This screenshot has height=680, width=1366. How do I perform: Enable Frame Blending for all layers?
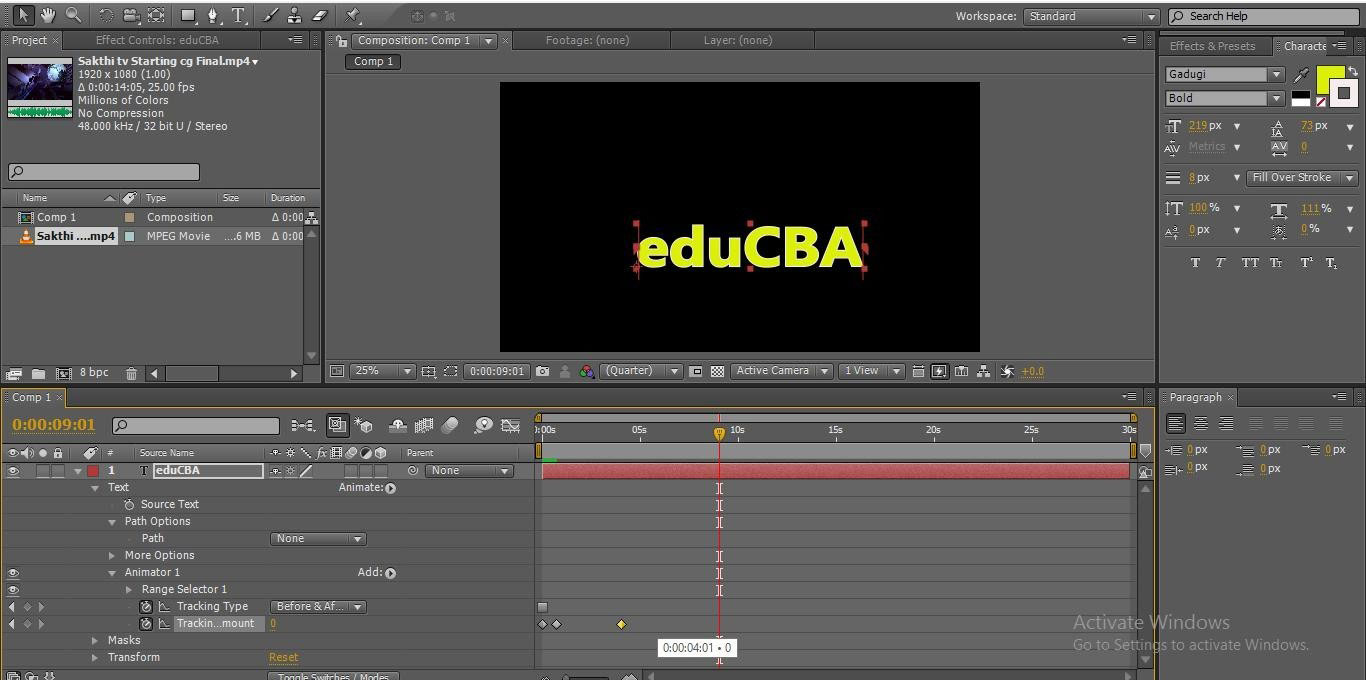(x=424, y=425)
